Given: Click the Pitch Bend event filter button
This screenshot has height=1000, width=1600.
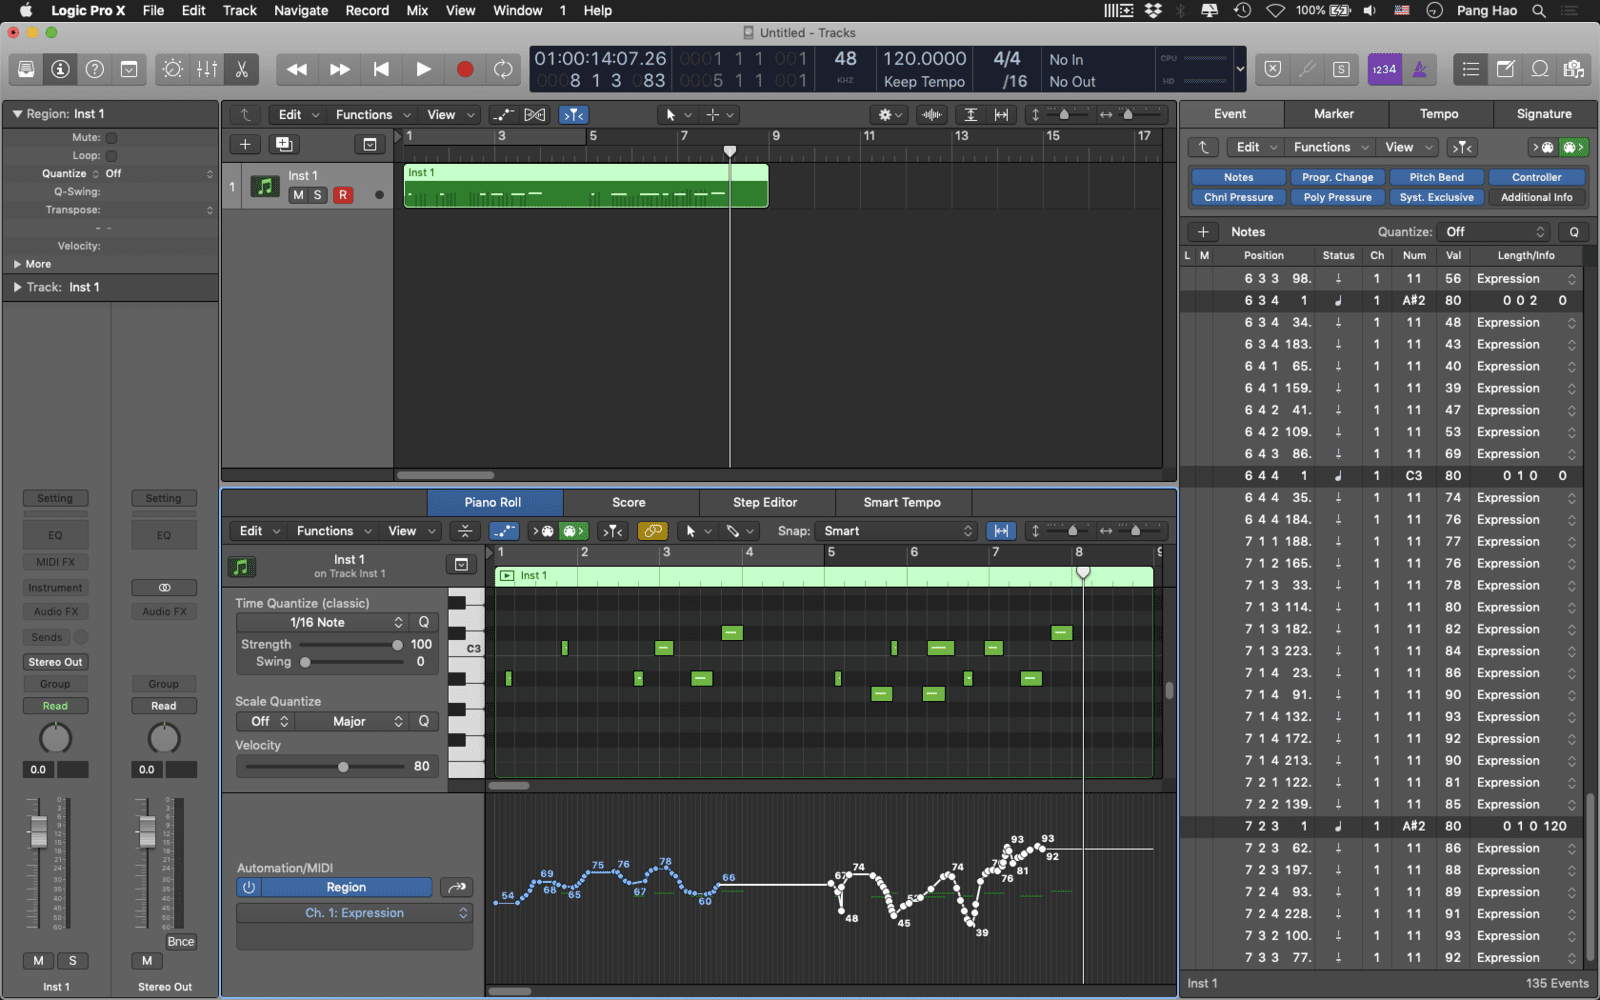Looking at the screenshot, I should coord(1436,177).
